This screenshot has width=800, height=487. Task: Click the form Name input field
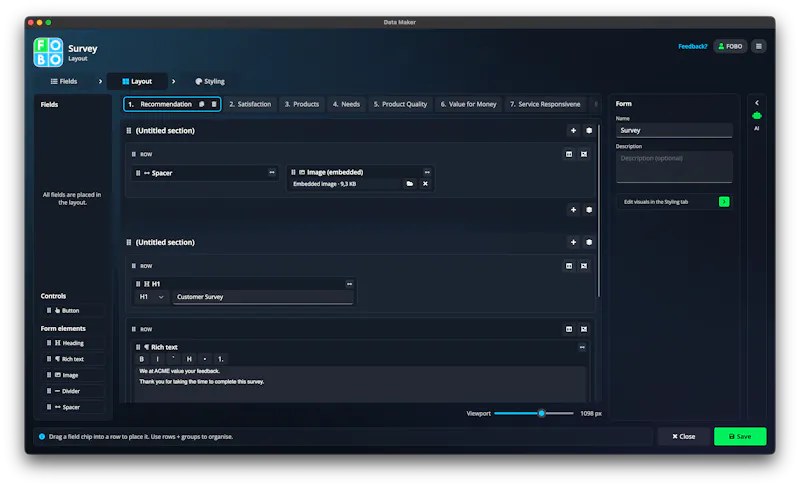point(673,130)
